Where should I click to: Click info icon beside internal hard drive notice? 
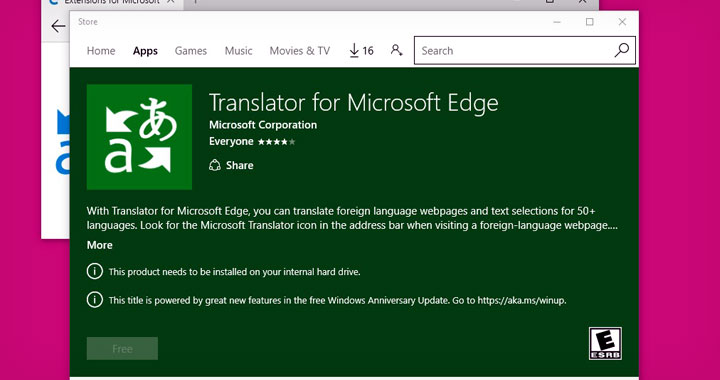[x=95, y=272]
